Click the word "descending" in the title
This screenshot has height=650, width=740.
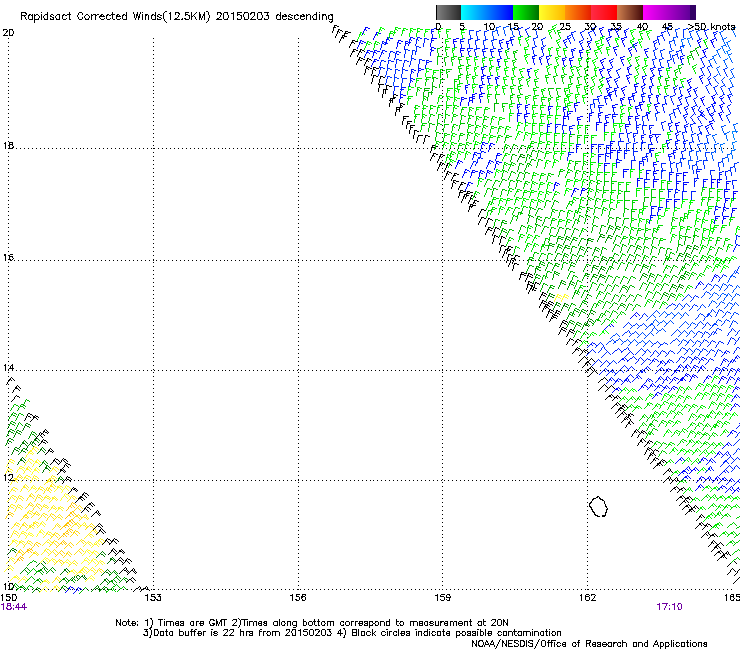click(x=304, y=17)
